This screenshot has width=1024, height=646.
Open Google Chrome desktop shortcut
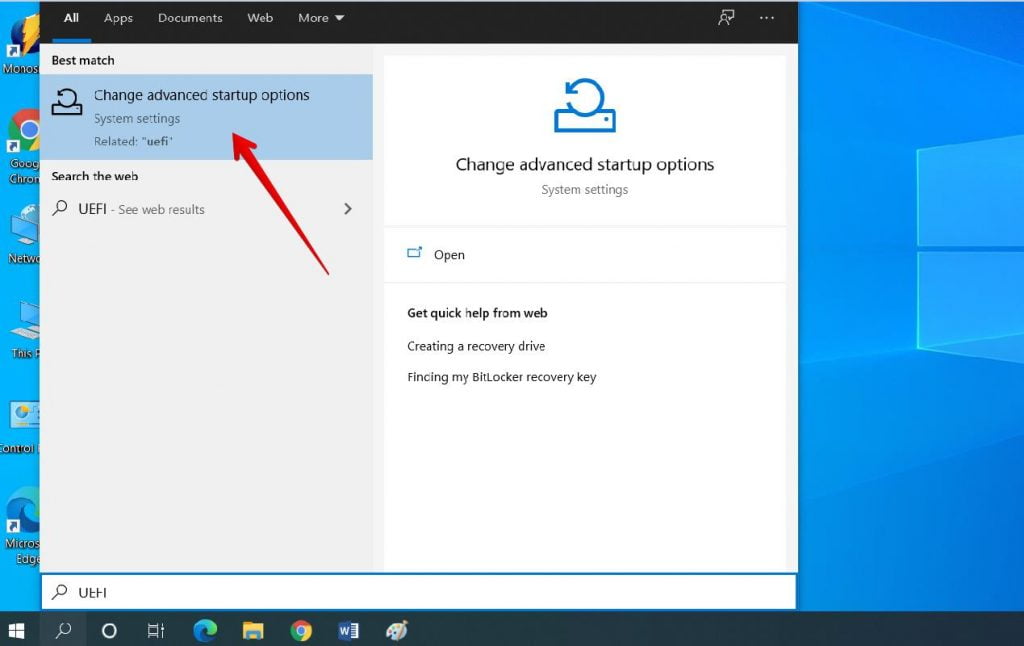pos(25,147)
